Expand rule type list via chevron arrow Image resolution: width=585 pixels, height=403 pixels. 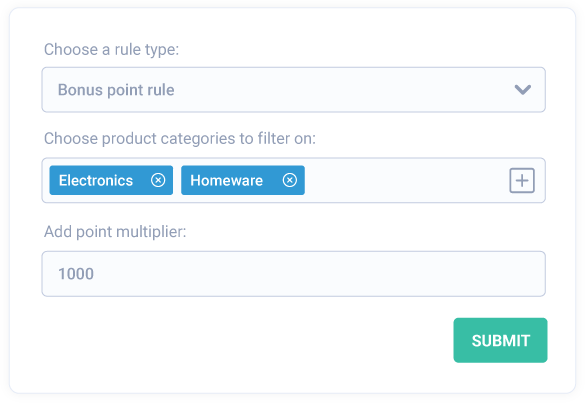click(523, 90)
